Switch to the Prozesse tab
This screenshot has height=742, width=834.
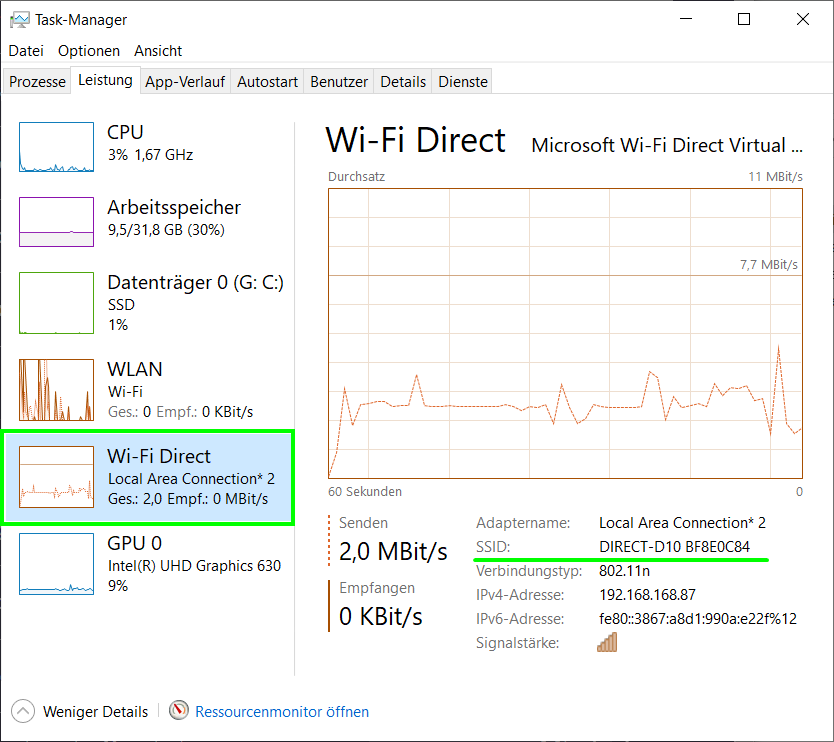[37, 81]
